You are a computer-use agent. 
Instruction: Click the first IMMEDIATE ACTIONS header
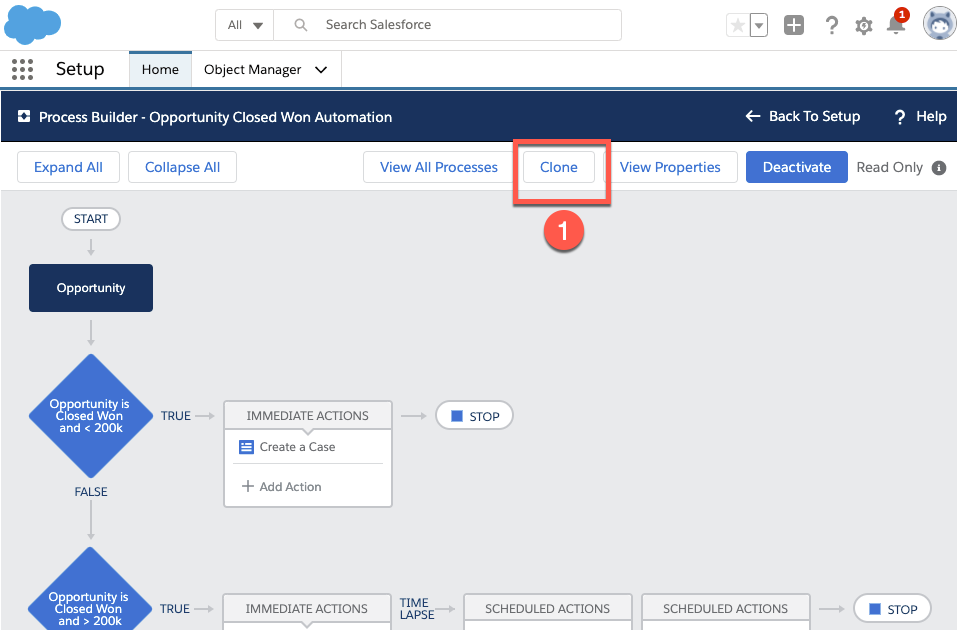(x=308, y=416)
